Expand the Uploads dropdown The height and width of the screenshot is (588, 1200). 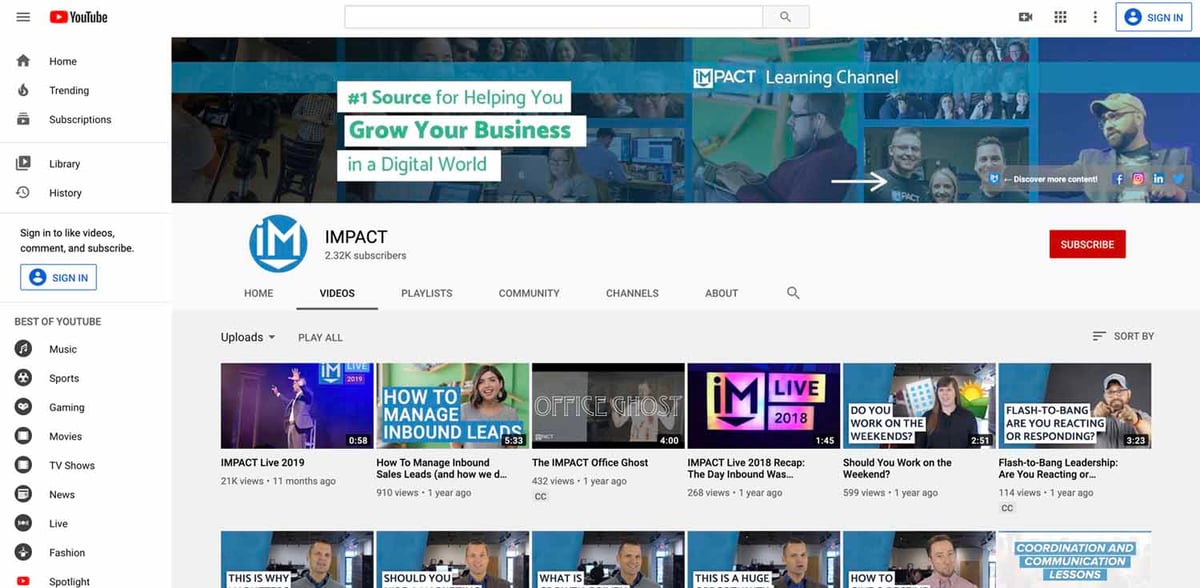pyautogui.click(x=248, y=337)
